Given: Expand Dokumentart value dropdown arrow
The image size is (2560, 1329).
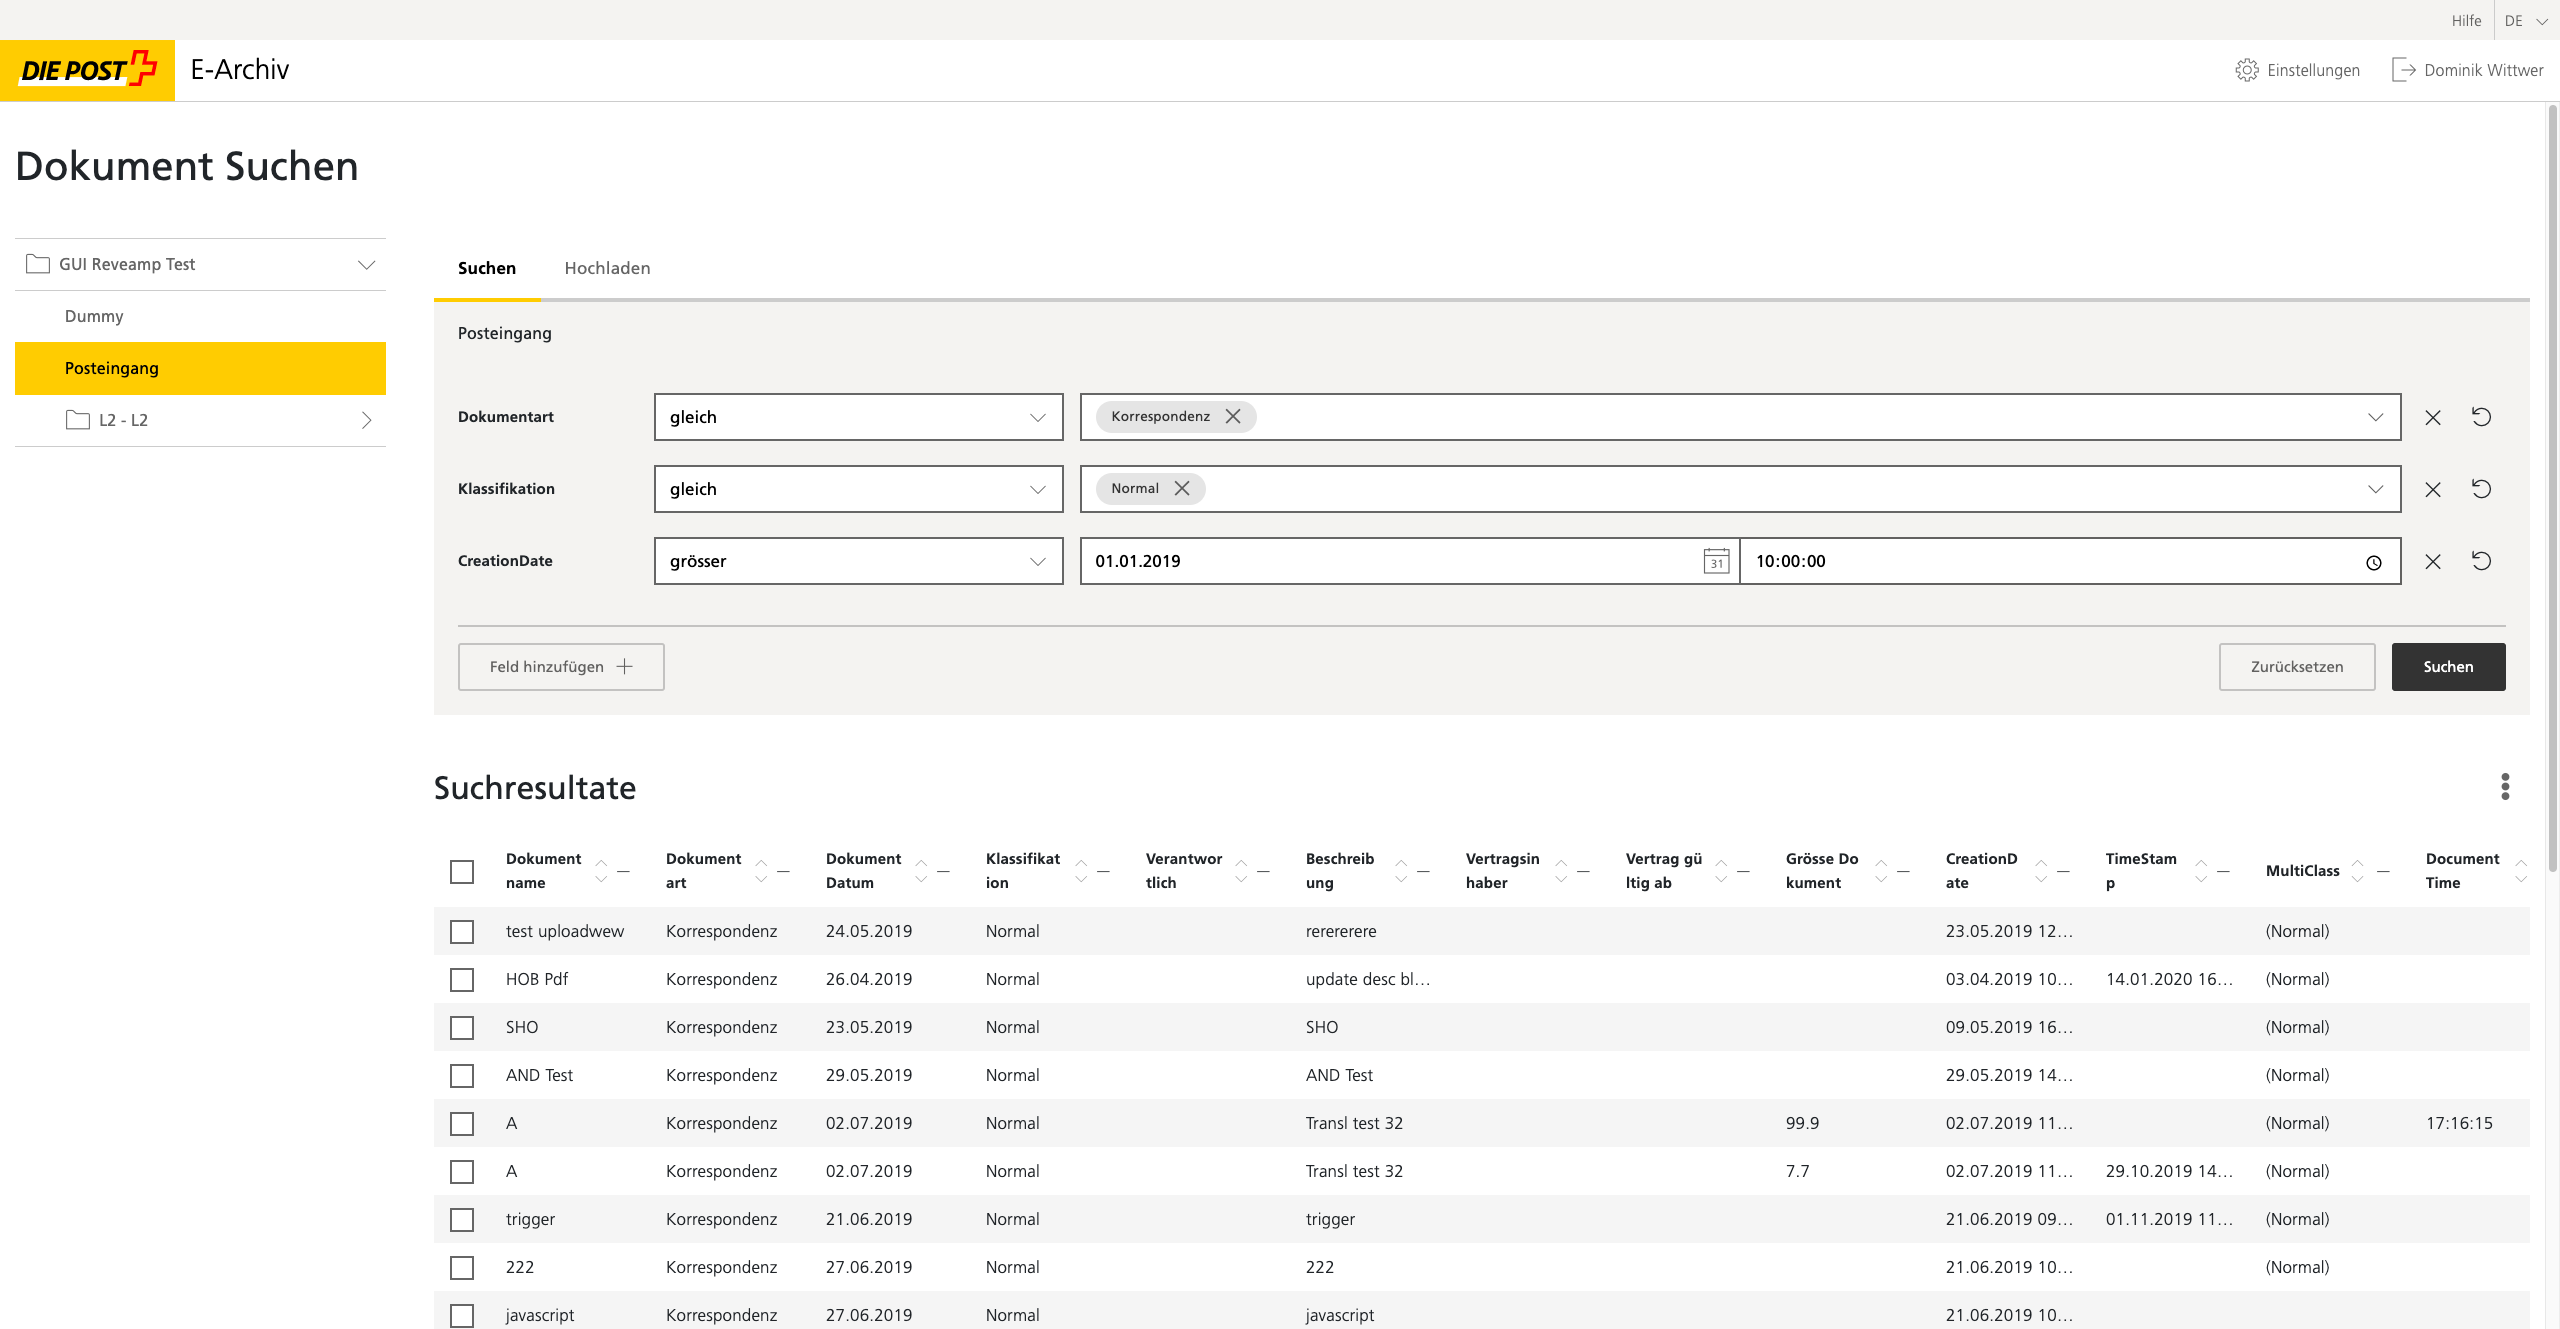Looking at the screenshot, I should click(2375, 417).
